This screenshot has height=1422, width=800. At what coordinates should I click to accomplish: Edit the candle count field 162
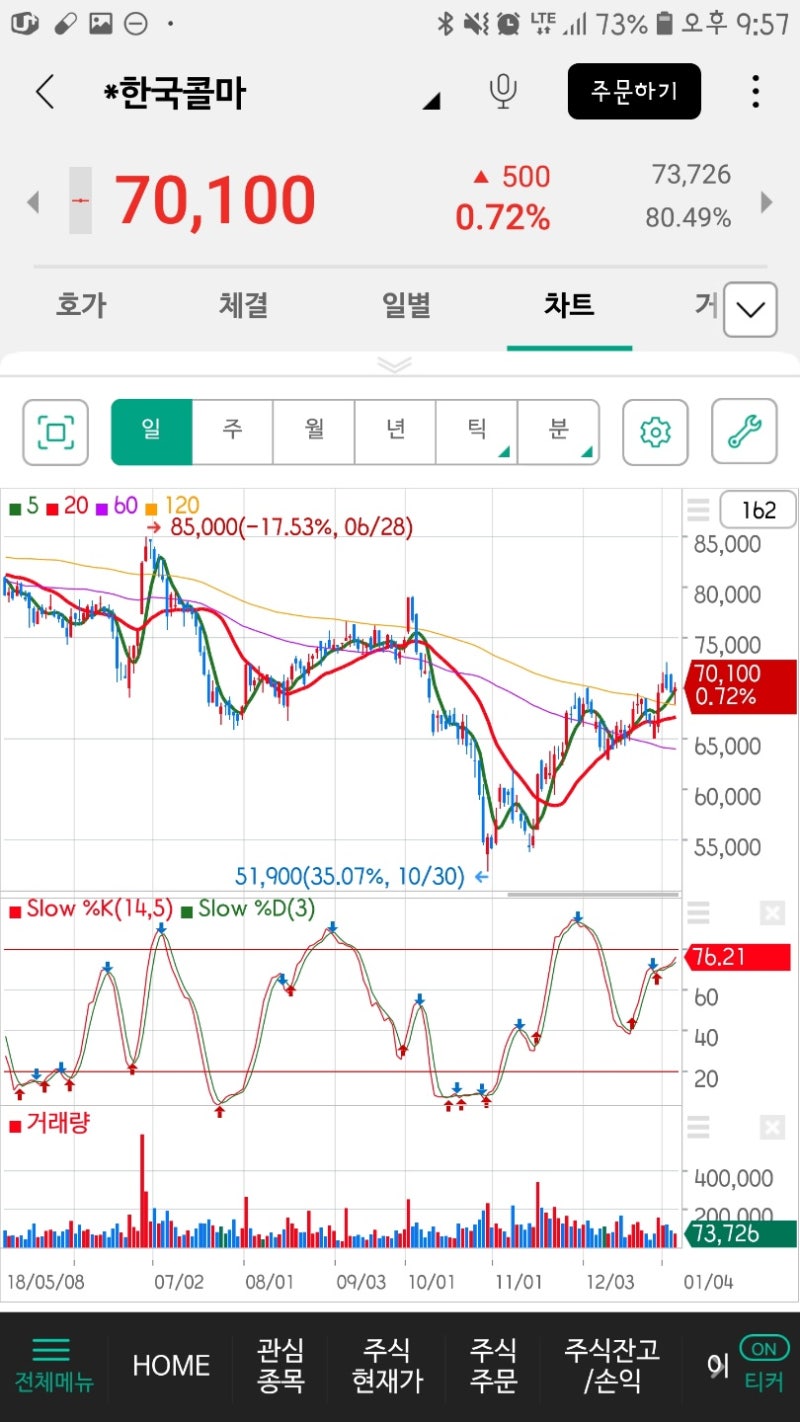pyautogui.click(x=758, y=511)
